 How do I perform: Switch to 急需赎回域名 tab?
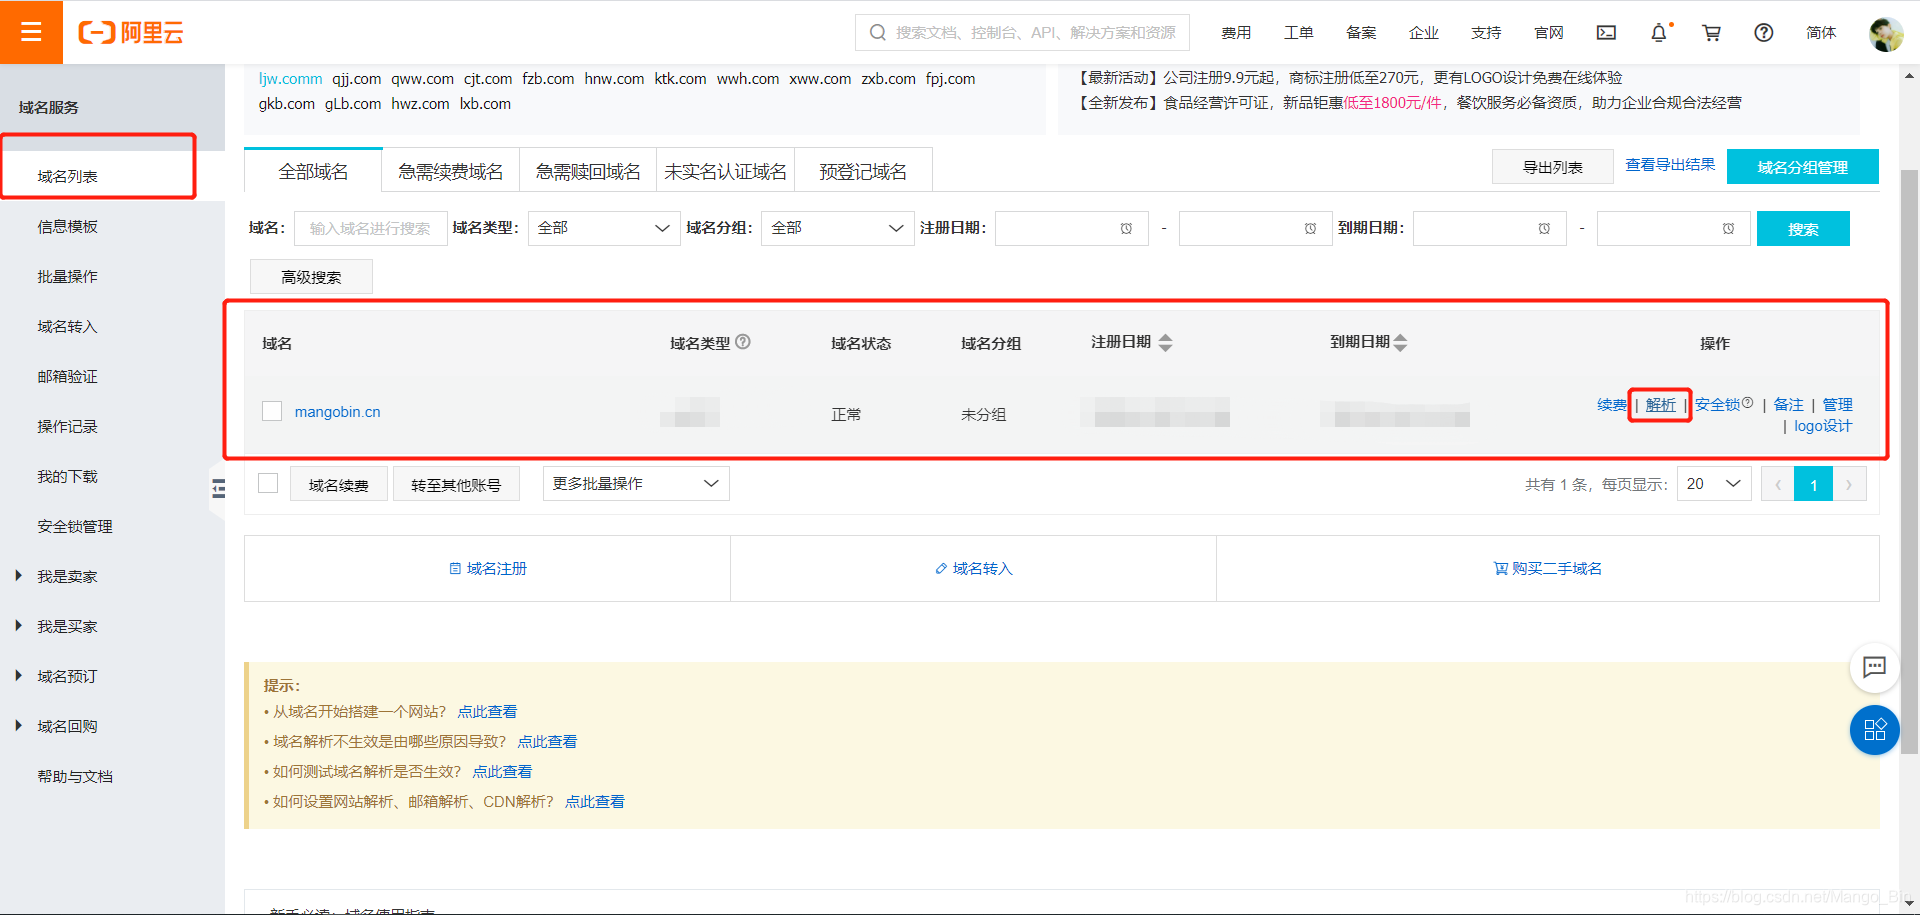pyautogui.click(x=588, y=171)
